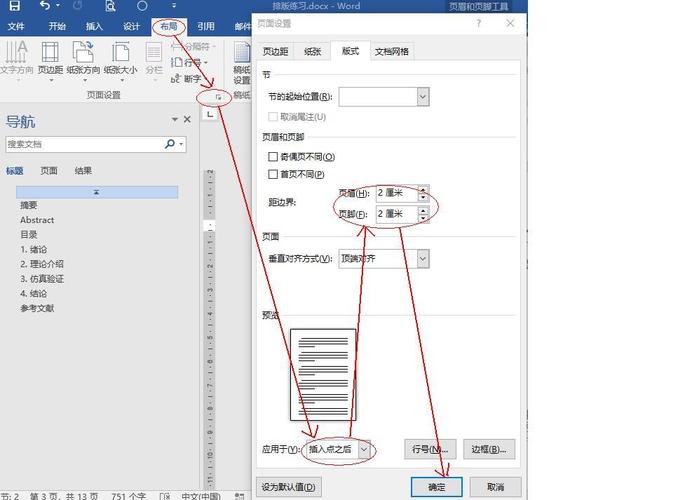Open the undo history dropdown arrow
The width and height of the screenshot is (692, 500).
[x=58, y=6]
